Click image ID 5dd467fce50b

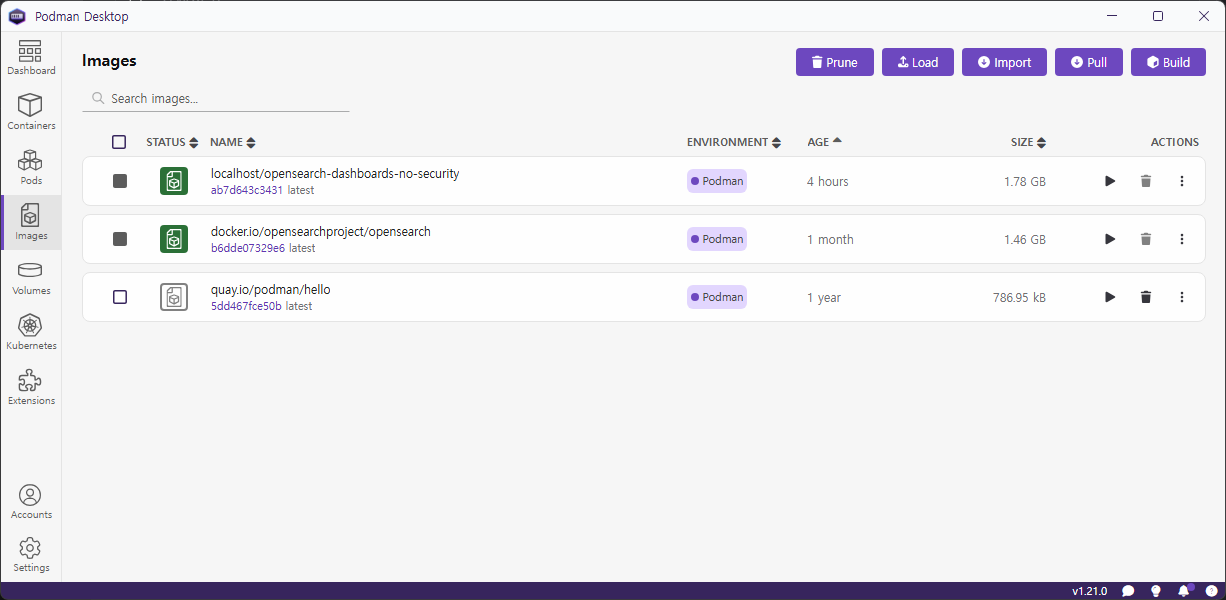pos(246,306)
